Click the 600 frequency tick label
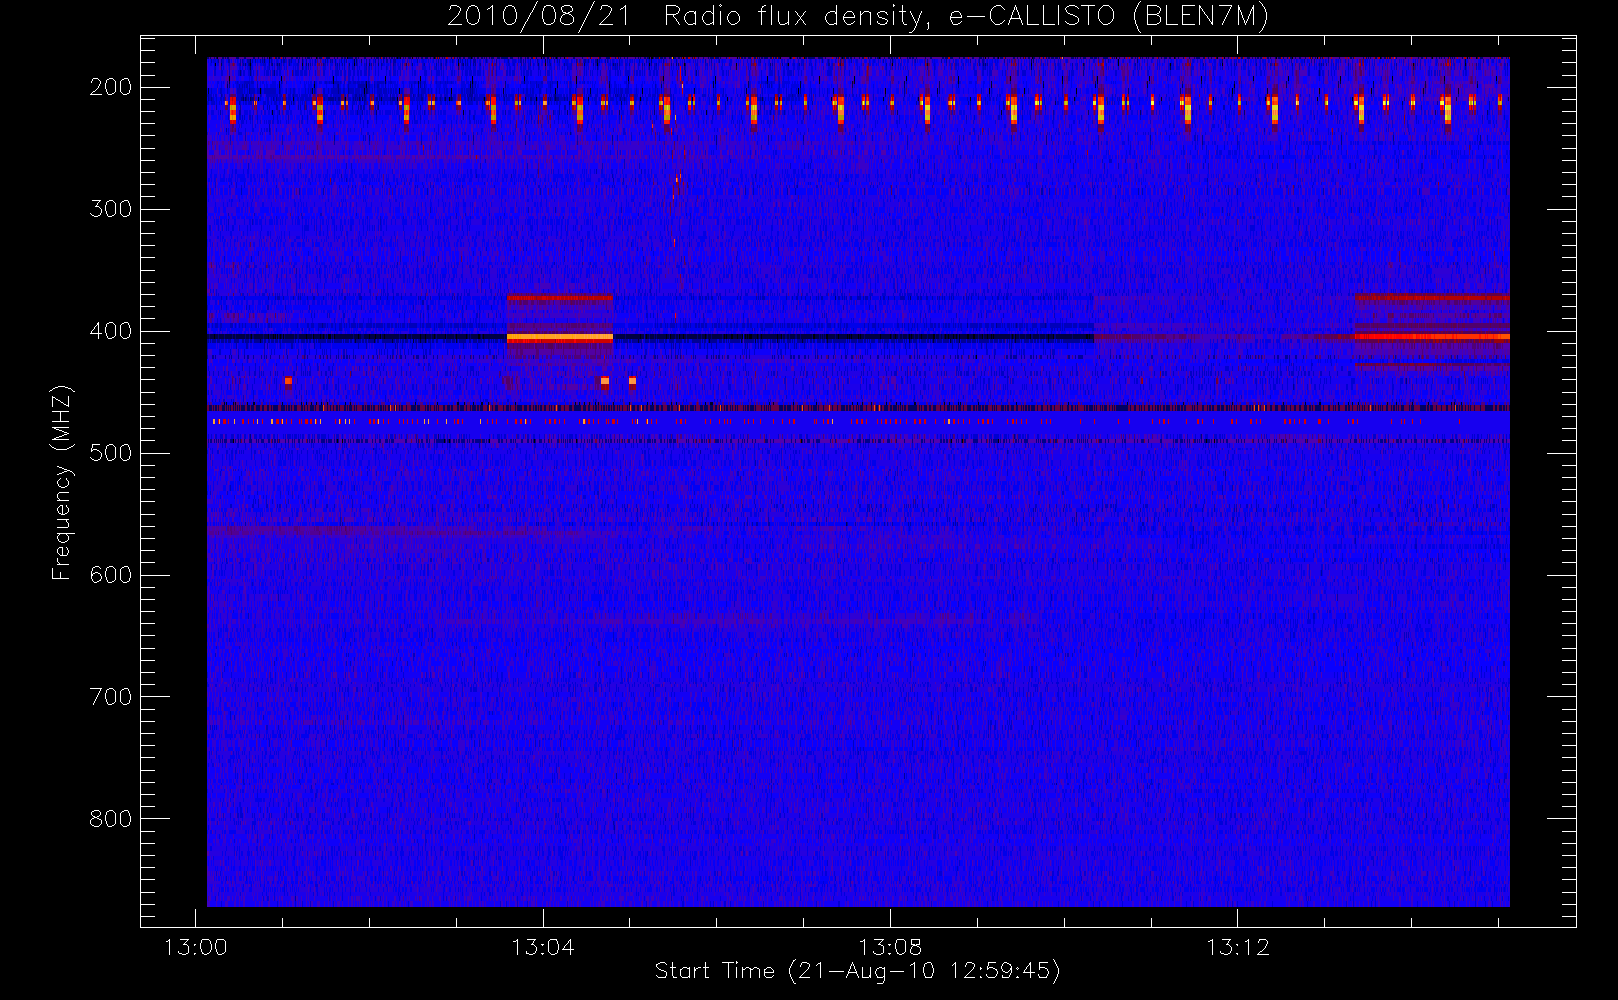This screenshot has width=1618, height=1000. (x=110, y=575)
